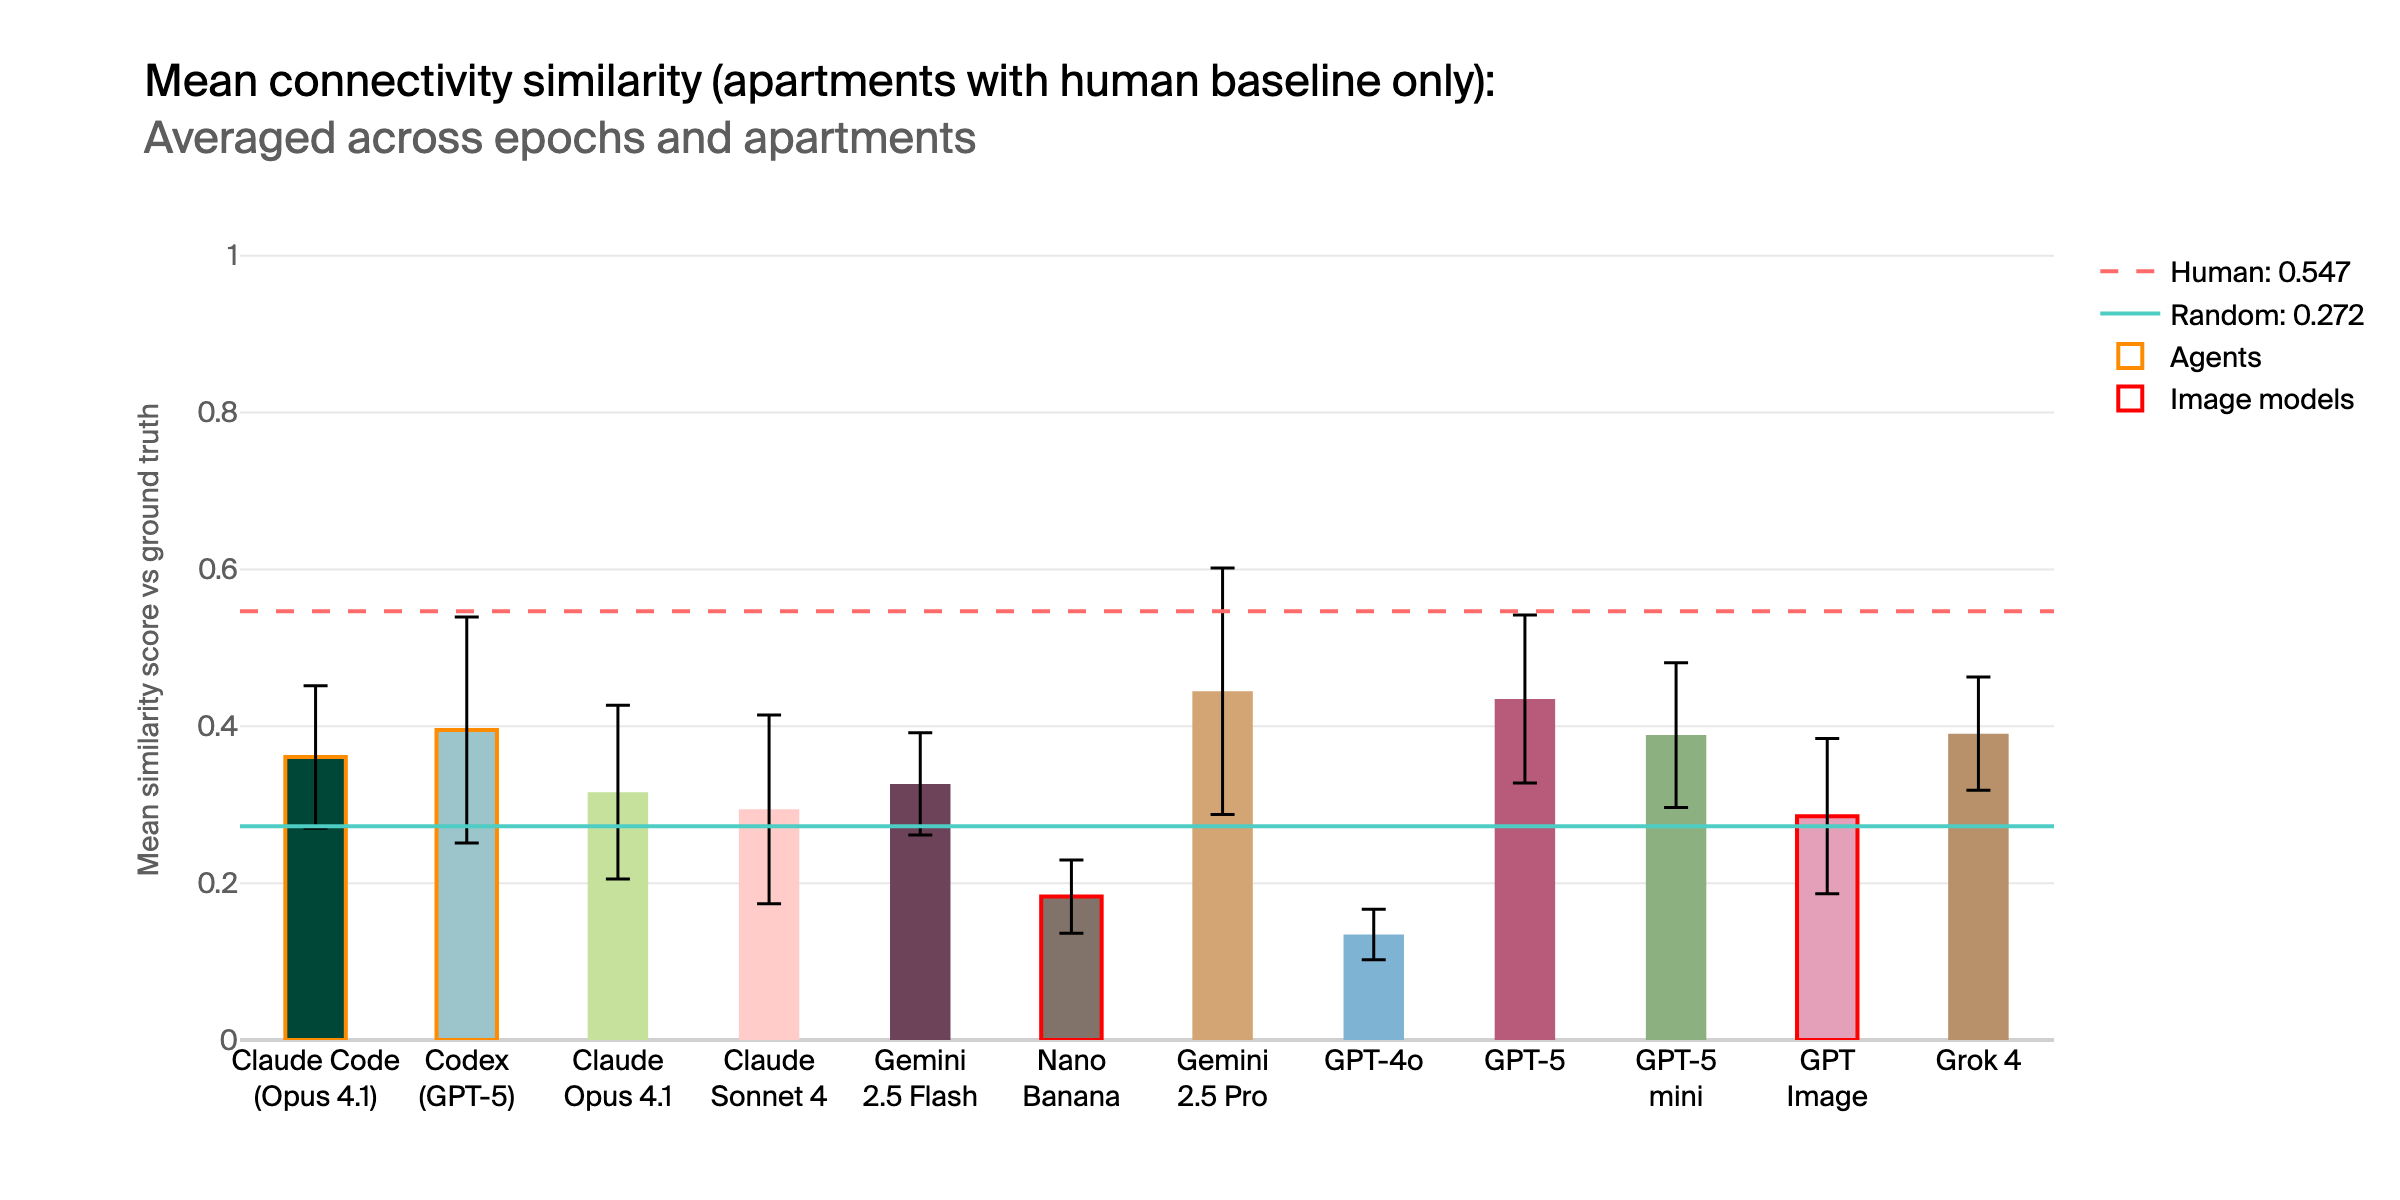Click the teal Random legend line marker
The width and height of the screenshot is (2400, 1200).
pyautogui.click(x=2128, y=314)
